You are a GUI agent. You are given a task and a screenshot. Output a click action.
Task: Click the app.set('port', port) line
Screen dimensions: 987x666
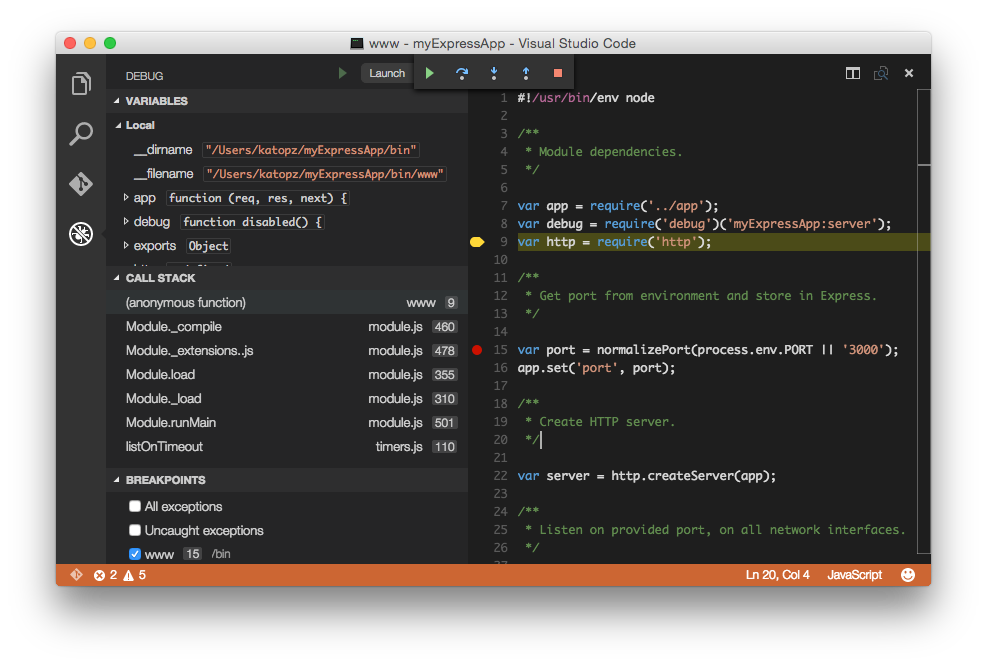[596, 368]
